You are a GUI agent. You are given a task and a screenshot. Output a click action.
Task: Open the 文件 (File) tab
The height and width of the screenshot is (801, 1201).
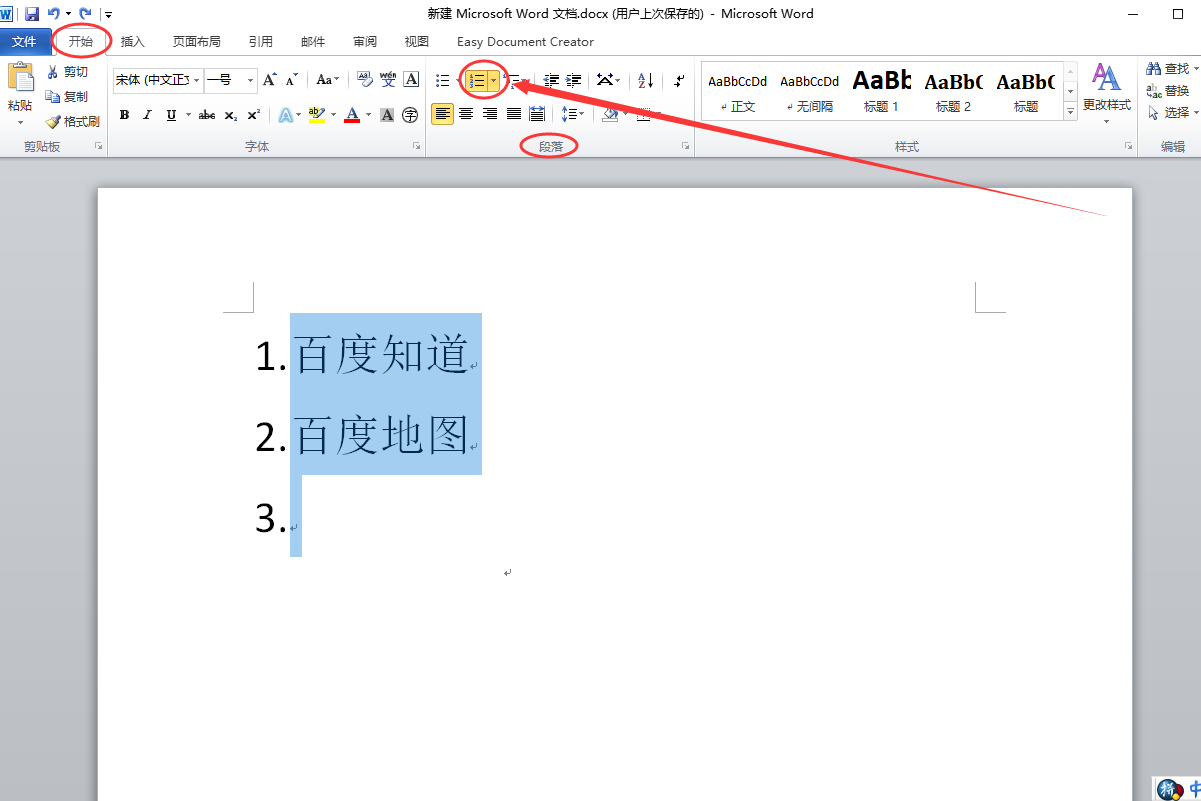click(25, 41)
